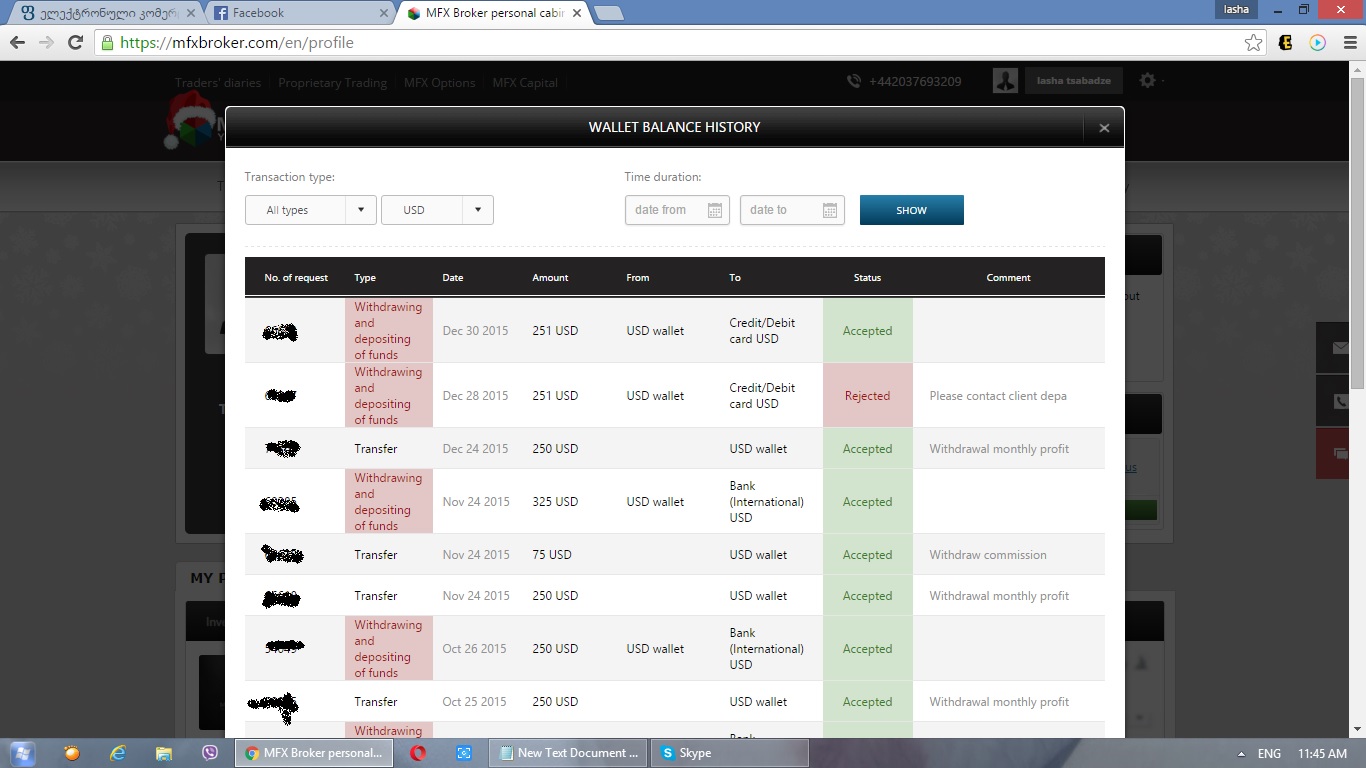Click the Dec 24 2015 date cell
Viewport: 1366px width, 768px height.
[475, 449]
